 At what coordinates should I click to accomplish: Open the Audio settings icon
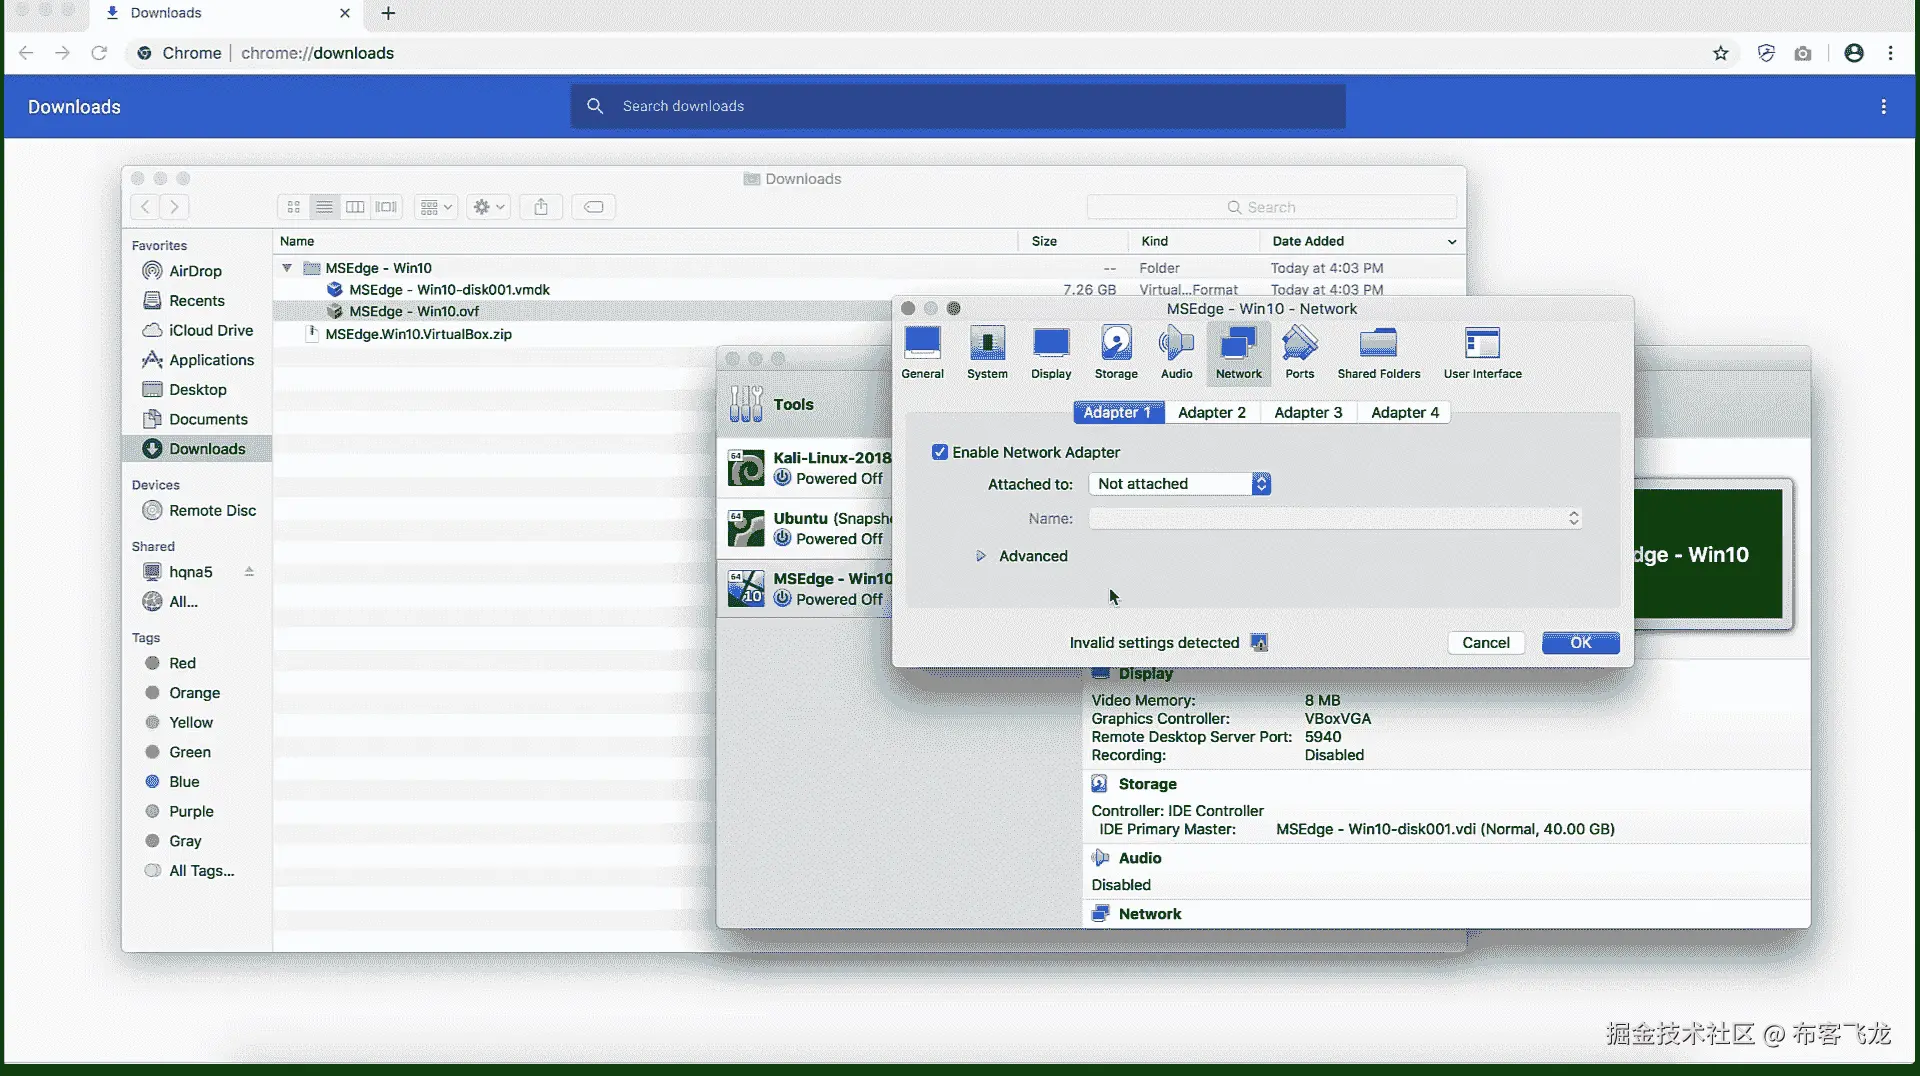[x=1176, y=352]
